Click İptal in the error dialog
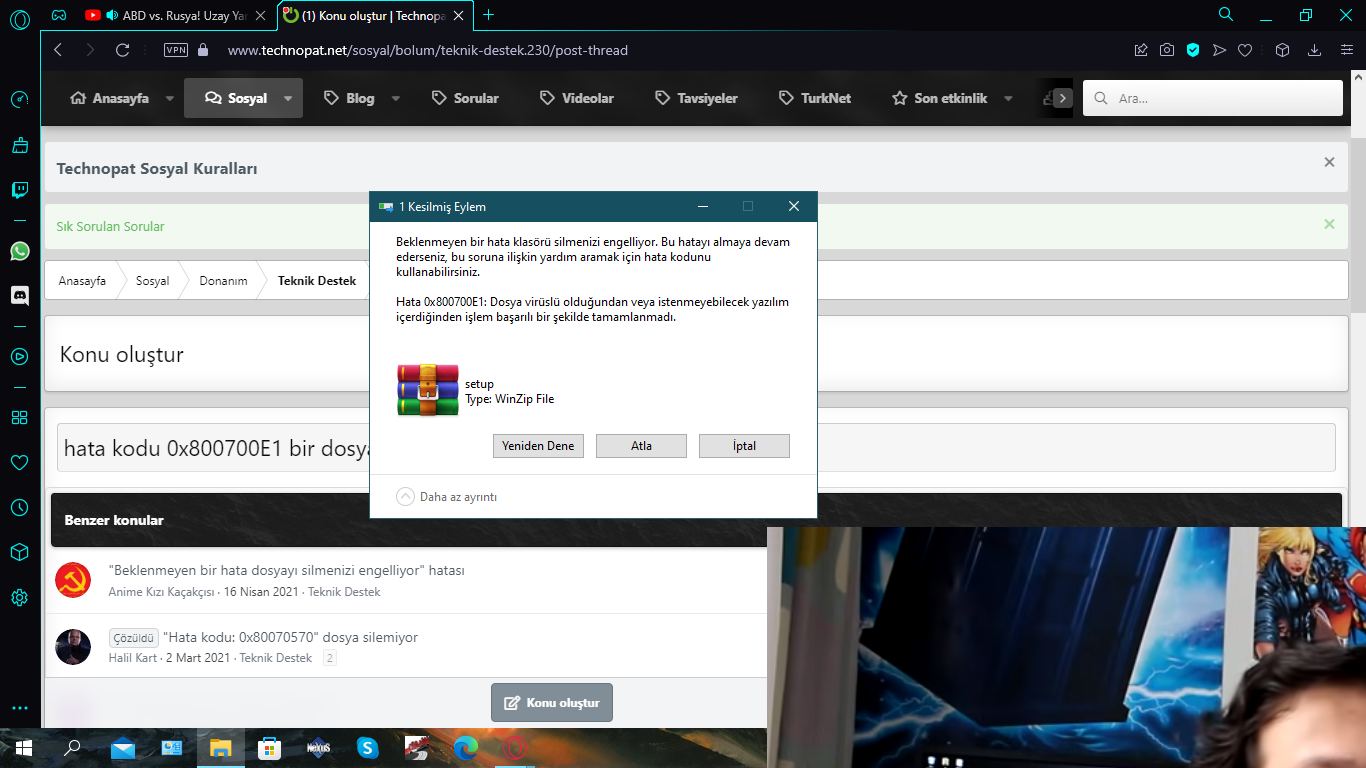Screen dimensions: 1366x768 coord(744,446)
